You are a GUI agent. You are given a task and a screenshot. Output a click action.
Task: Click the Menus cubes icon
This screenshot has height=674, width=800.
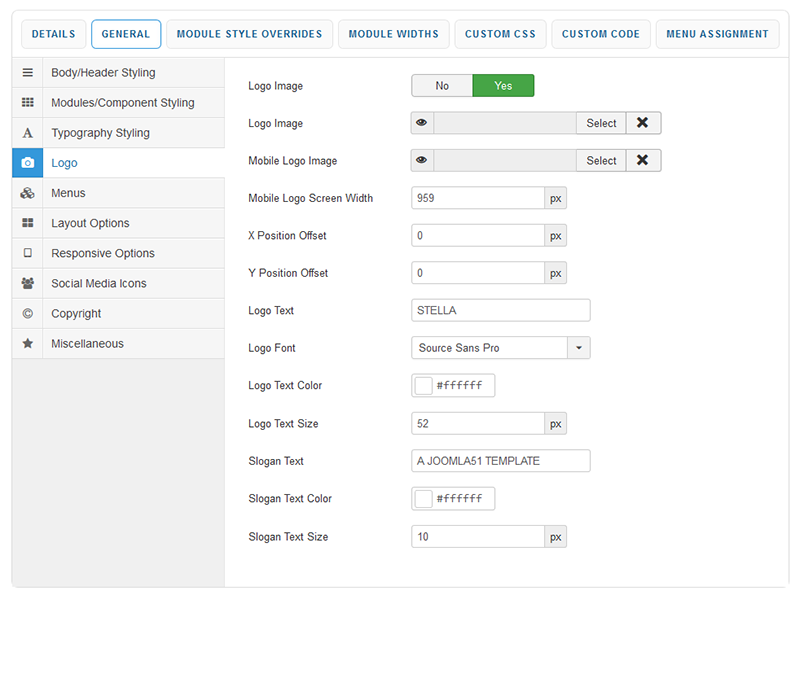(27, 193)
